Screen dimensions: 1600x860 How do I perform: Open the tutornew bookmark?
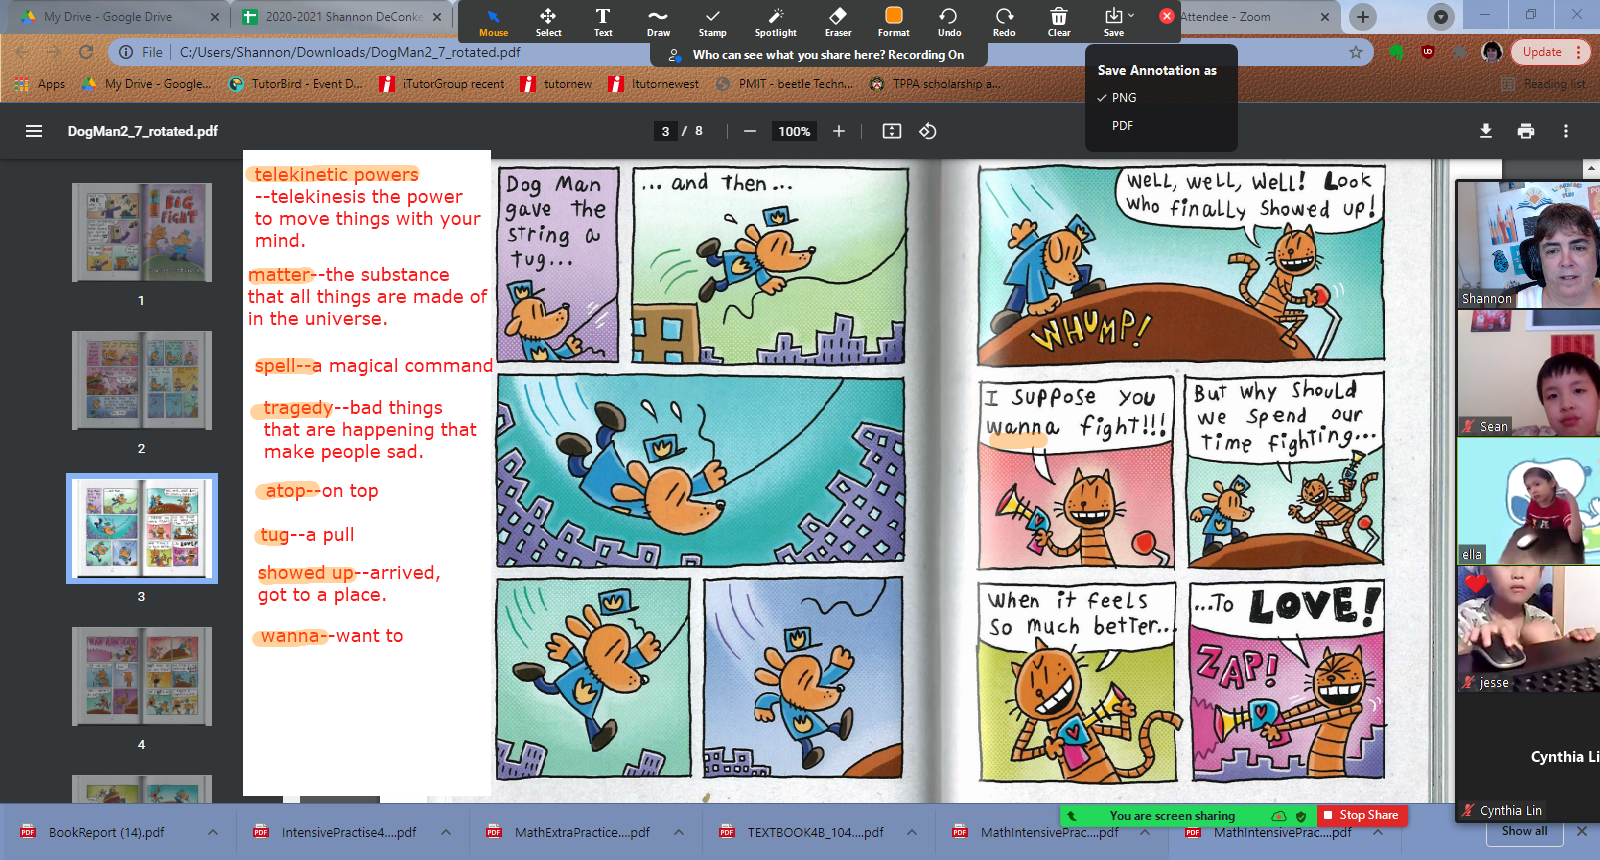556,84
